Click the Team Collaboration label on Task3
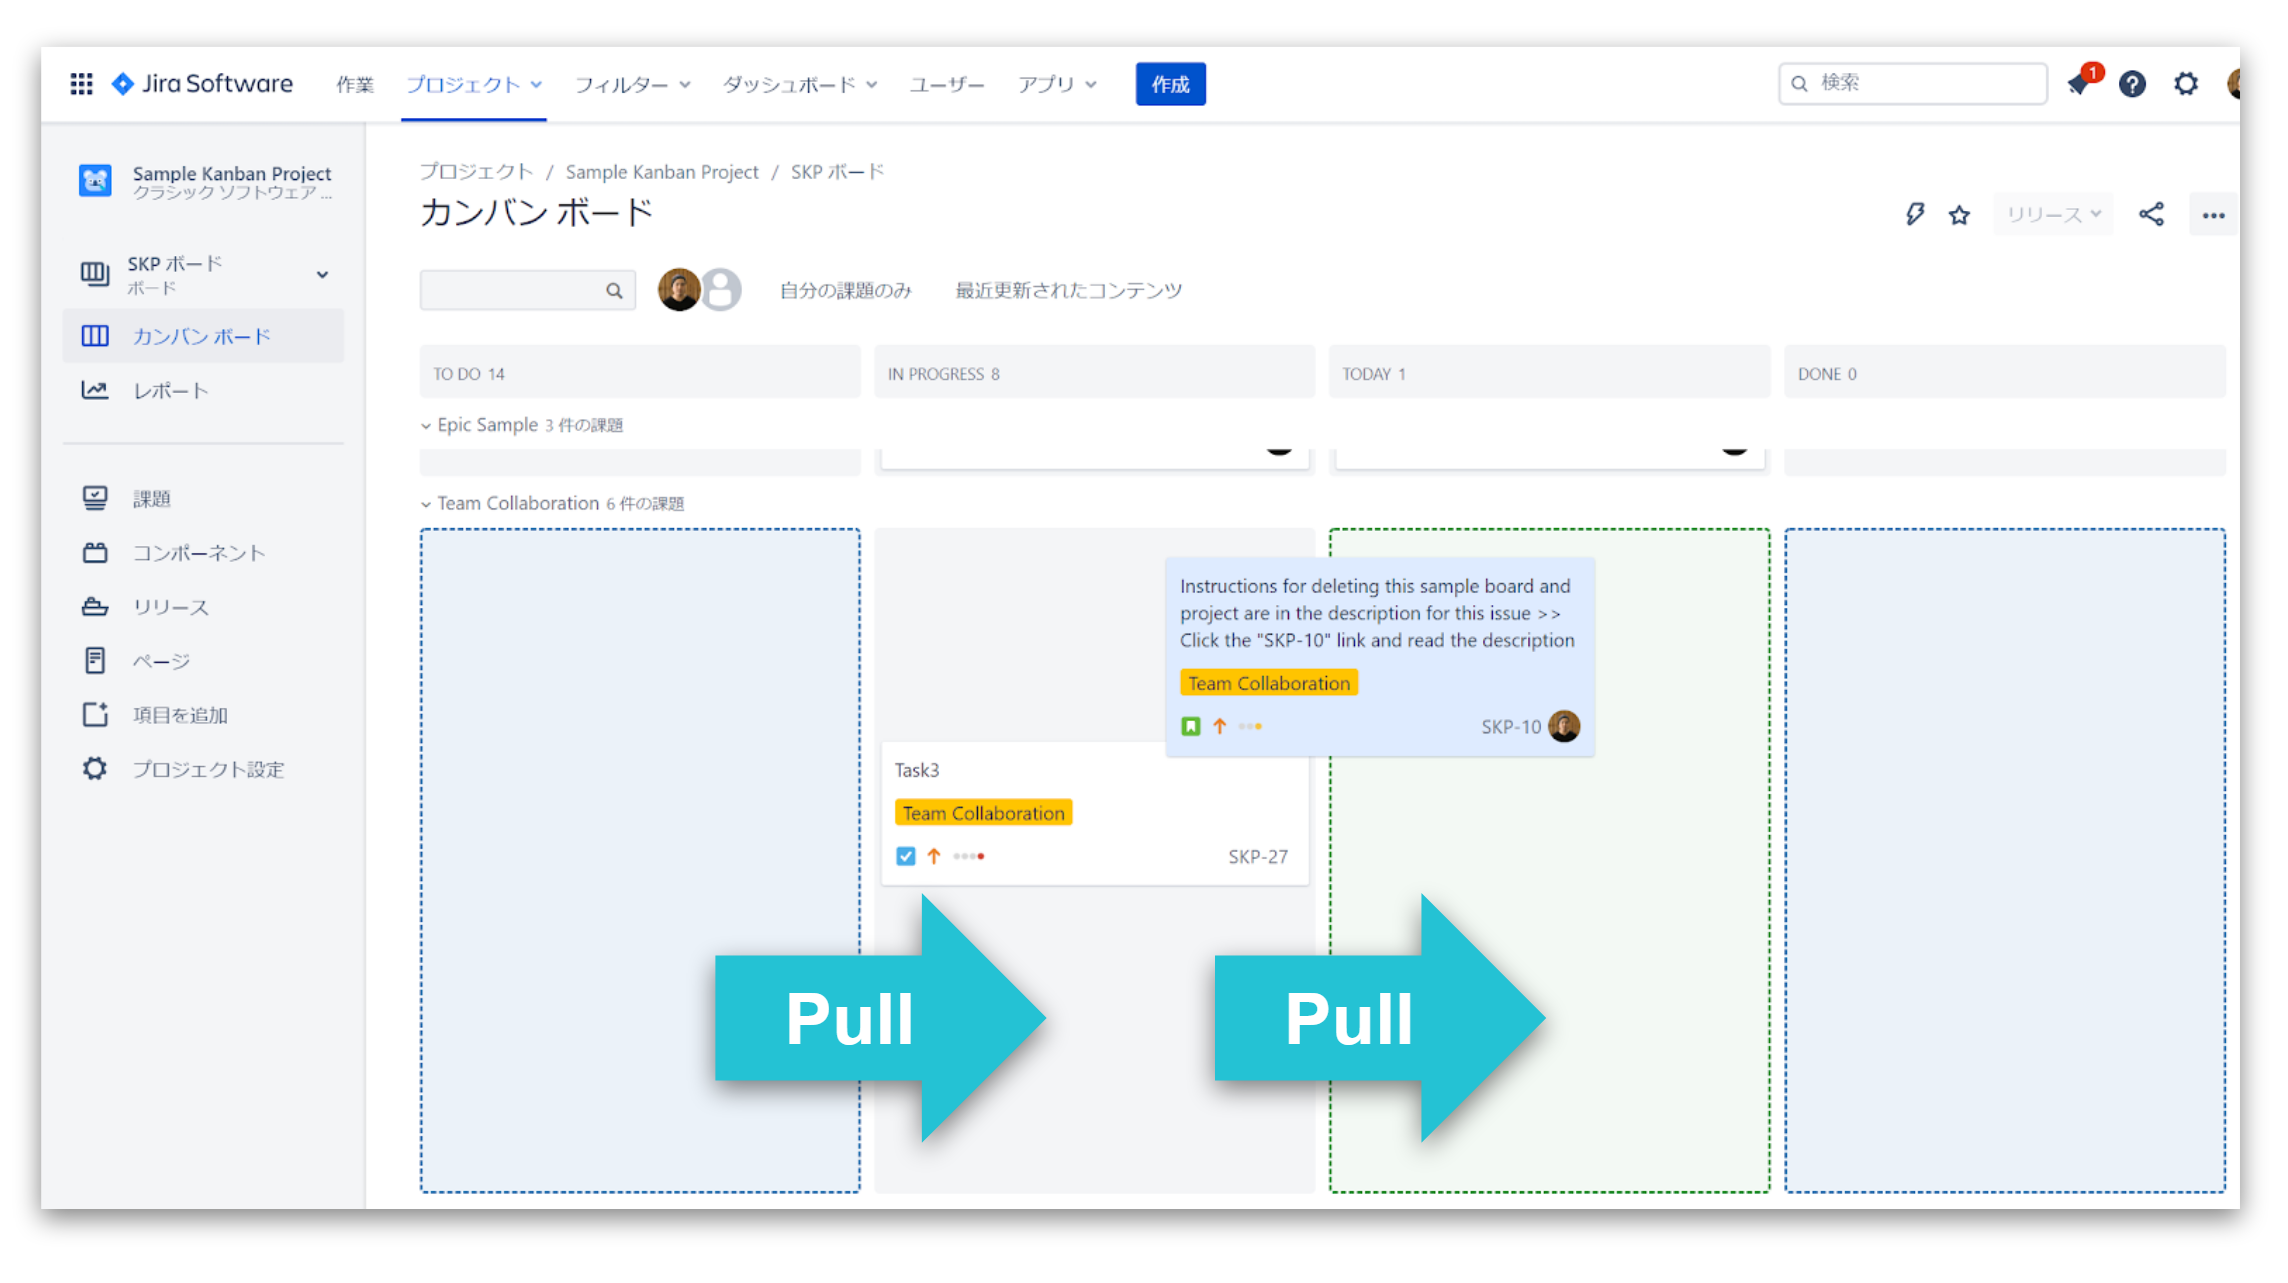 [983, 813]
